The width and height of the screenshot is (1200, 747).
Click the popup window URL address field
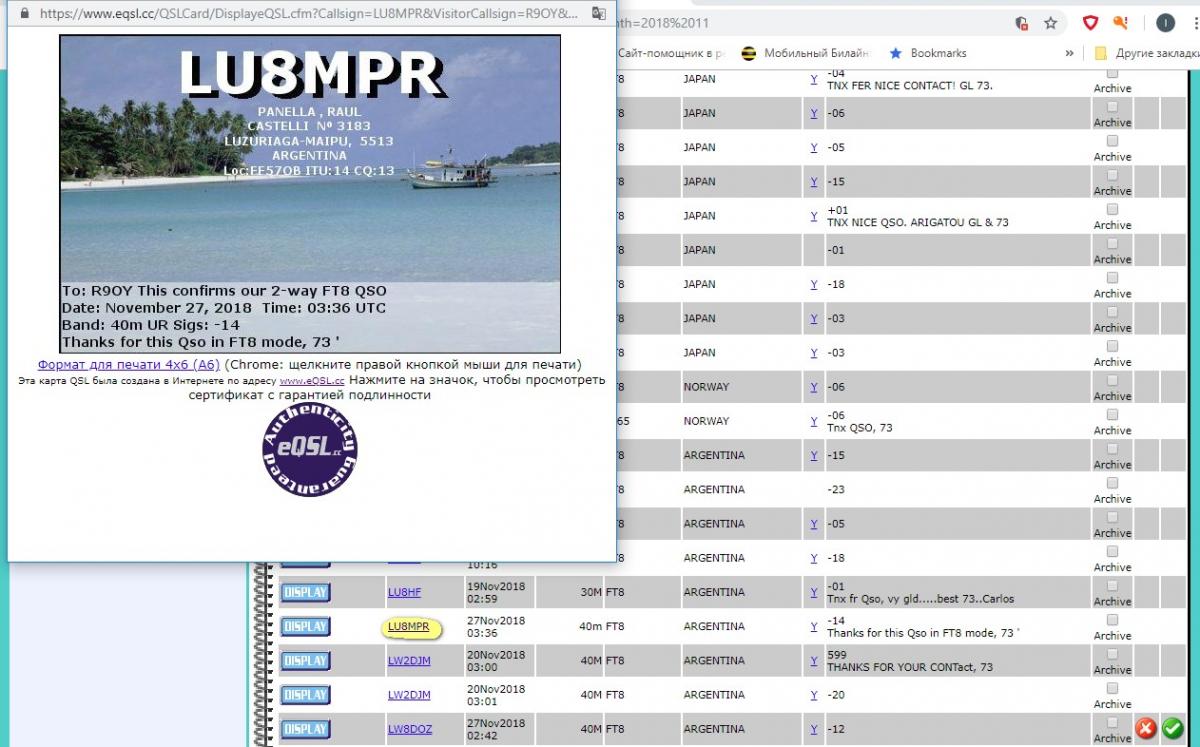click(x=300, y=14)
